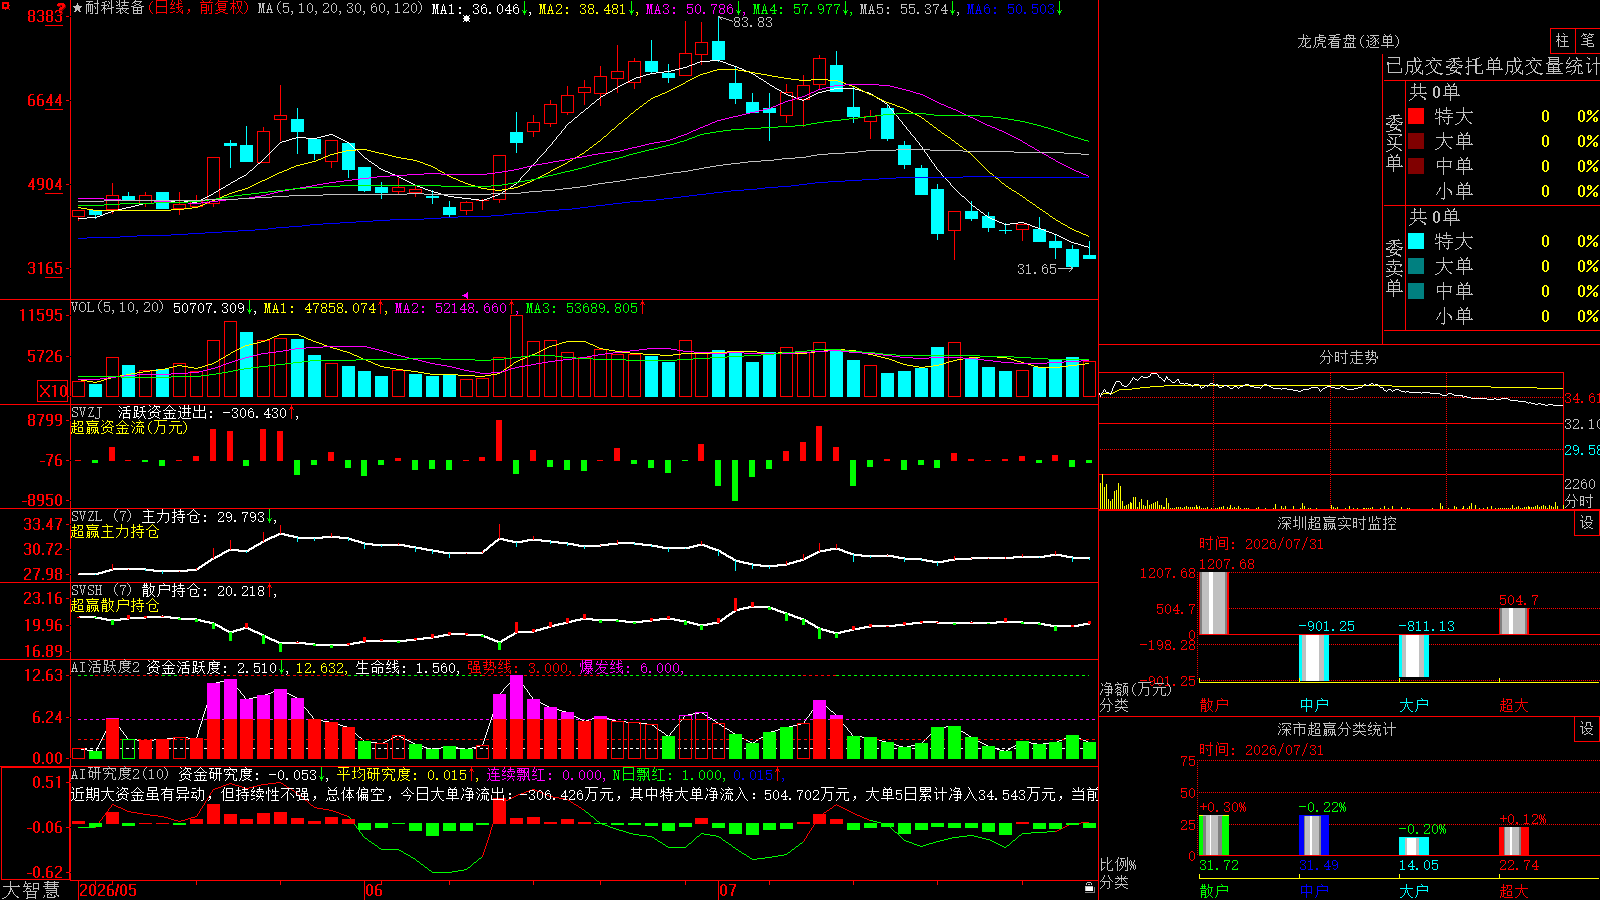Click the SVZJ indicator name
Screen dimensions: 1600x900
(87, 413)
